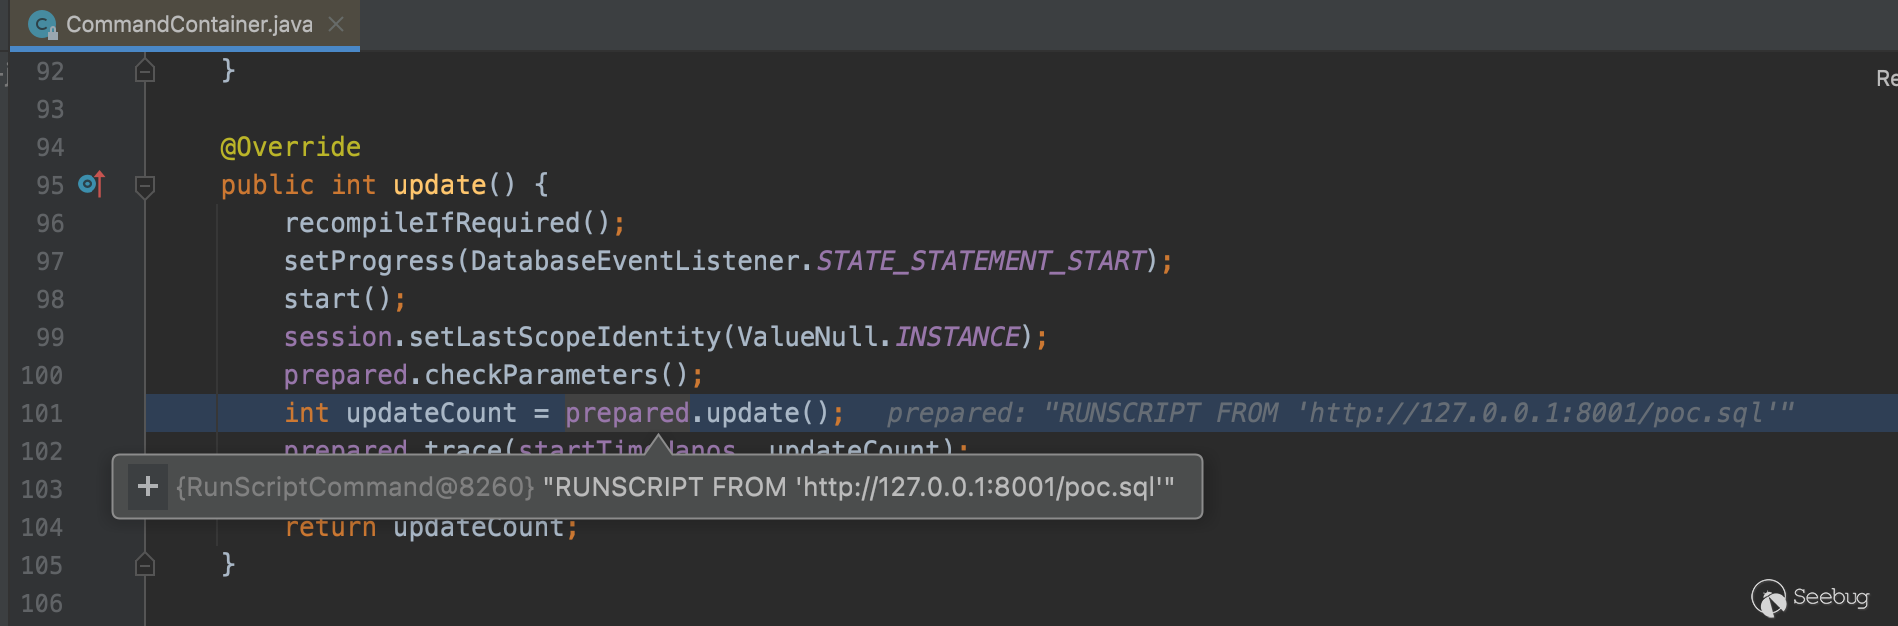Click inline debug hint for prepared
Image resolution: width=1898 pixels, height=626 pixels.
tap(1339, 413)
